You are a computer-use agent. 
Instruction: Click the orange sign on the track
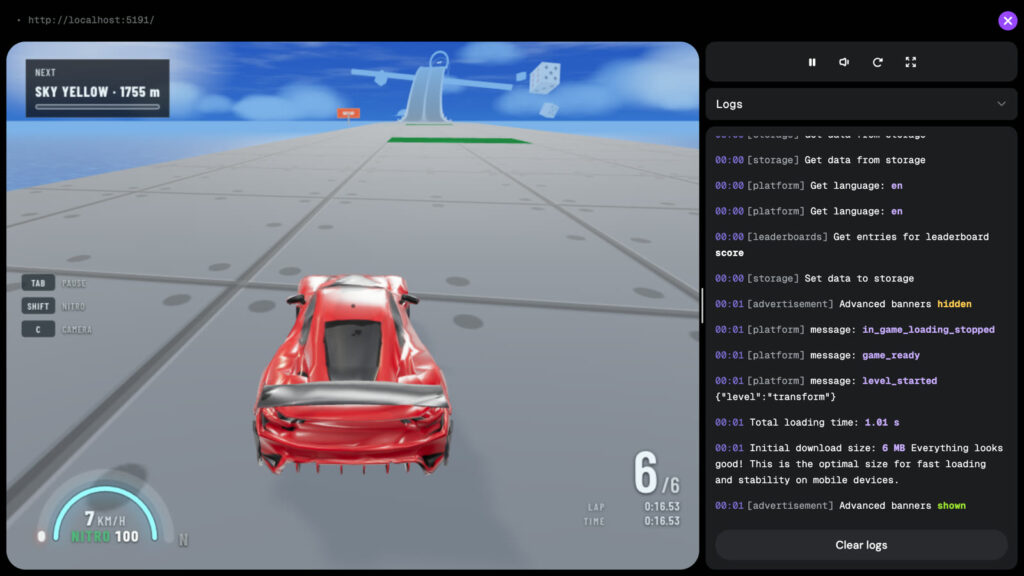[x=348, y=113]
